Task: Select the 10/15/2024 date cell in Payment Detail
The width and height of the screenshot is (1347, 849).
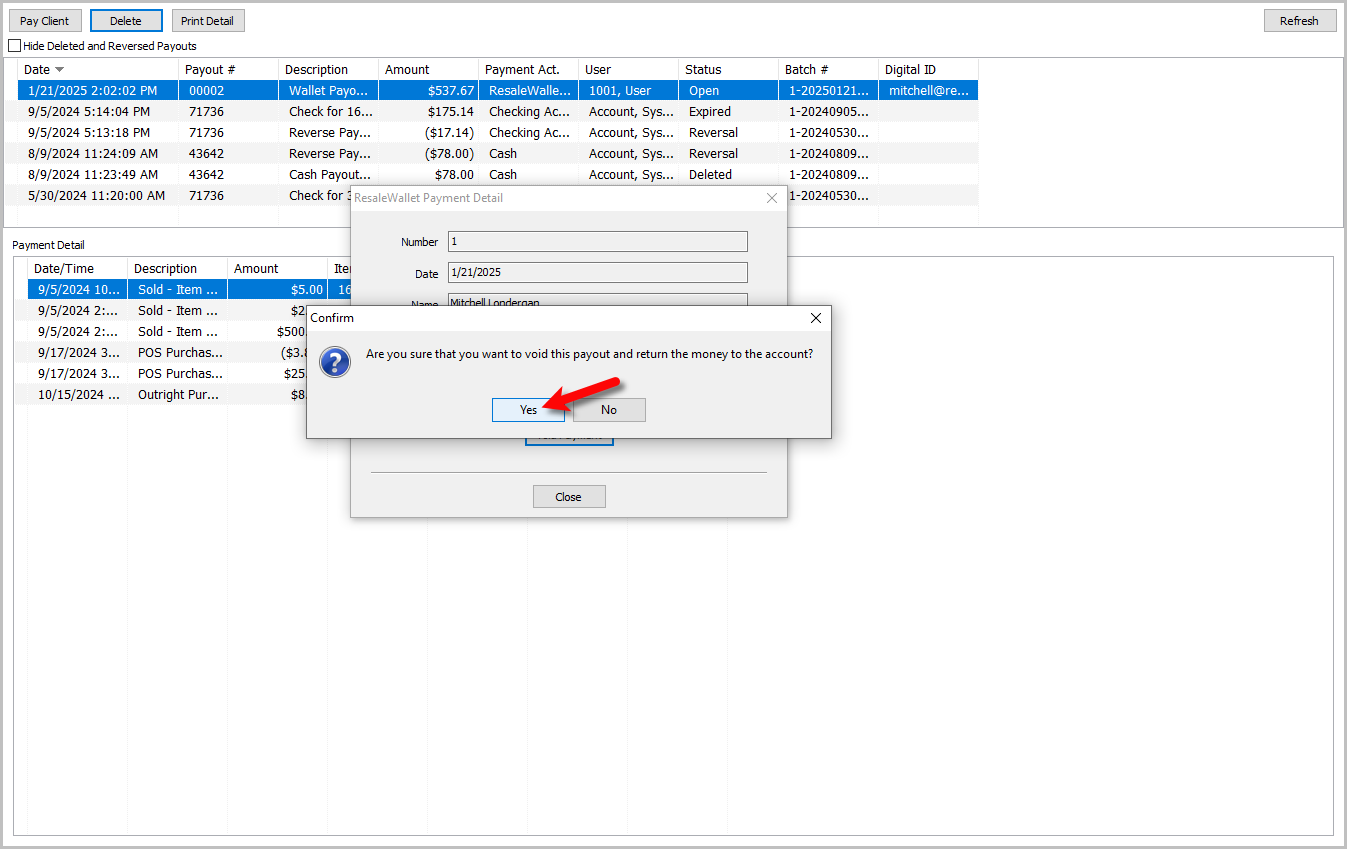Action: click(x=77, y=395)
